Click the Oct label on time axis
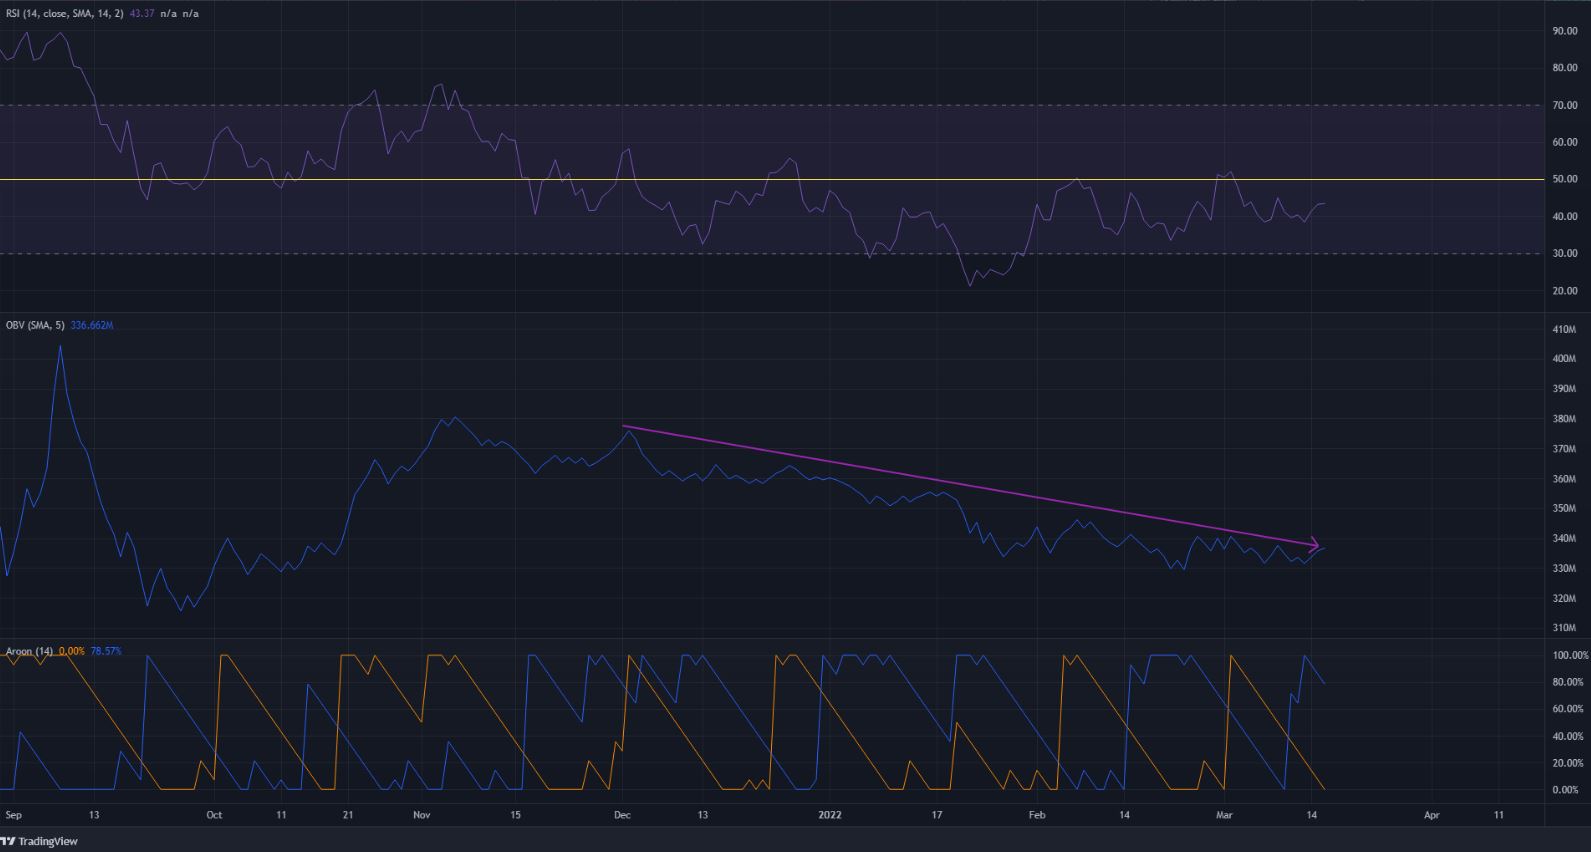1591x852 pixels. (213, 815)
